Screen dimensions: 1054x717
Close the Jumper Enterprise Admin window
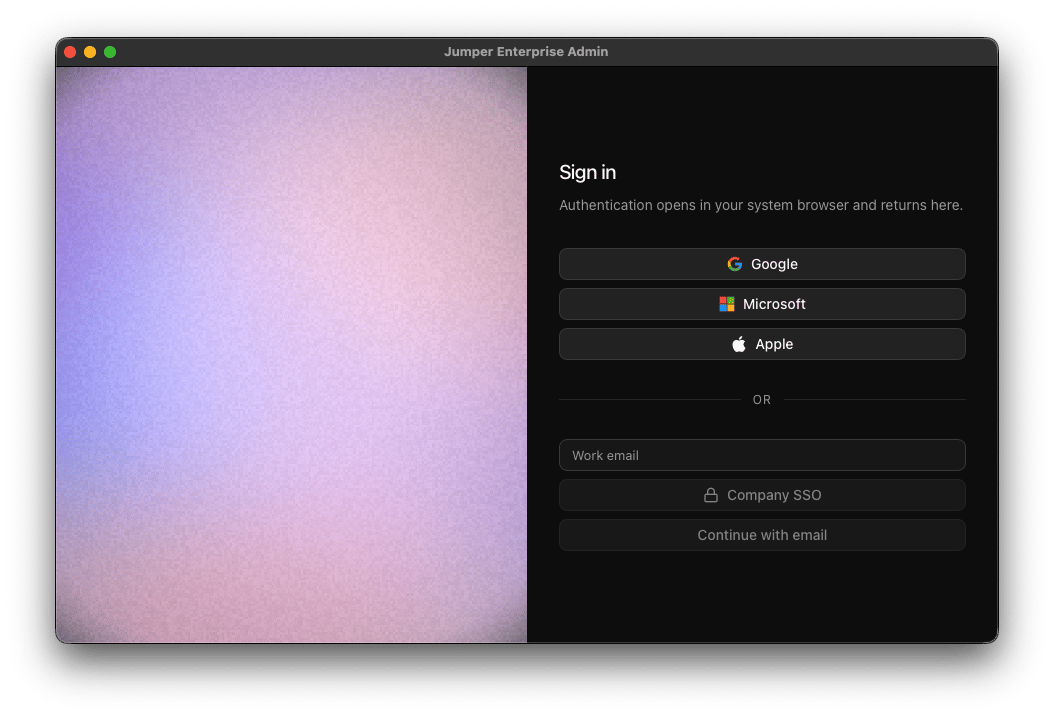pos(70,52)
